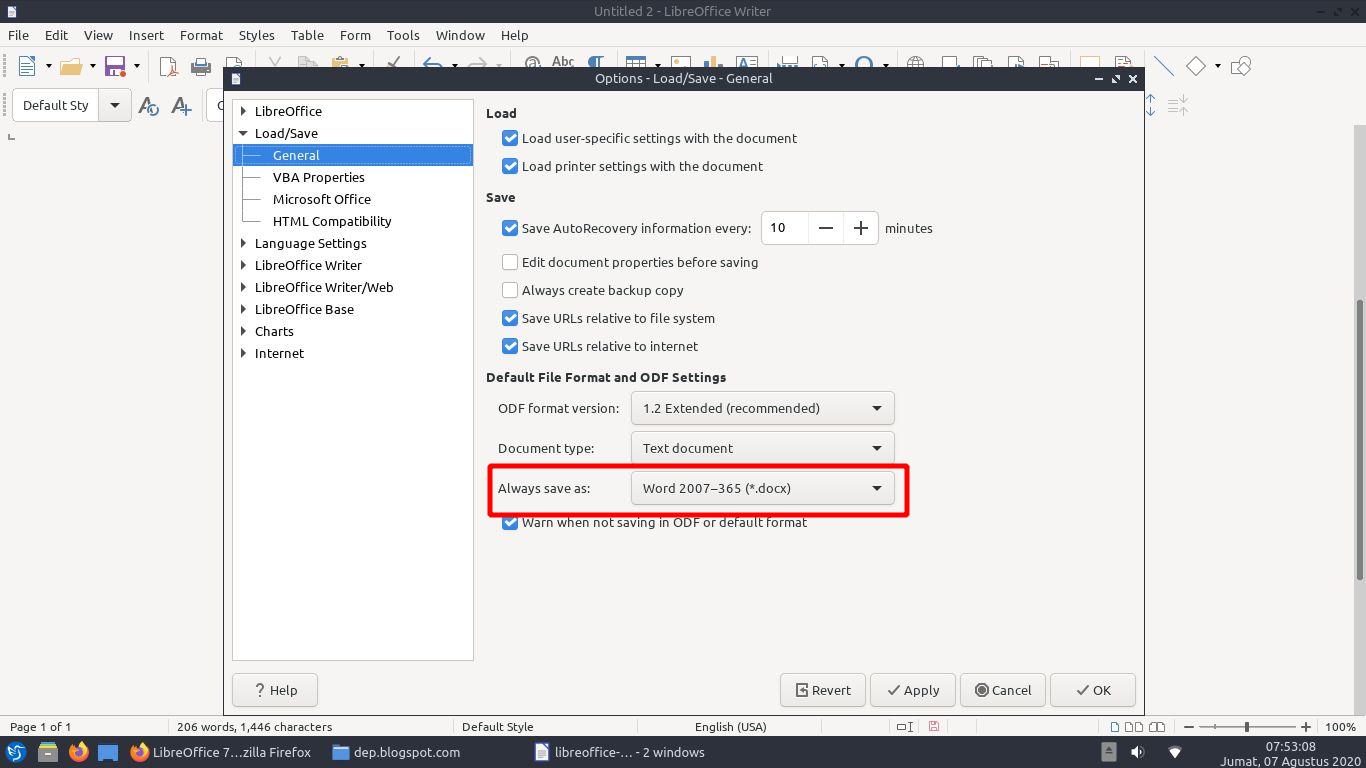Viewport: 1366px width, 768px height.
Task: Click the AutoRecovery minutes input field
Action: [x=784, y=228]
